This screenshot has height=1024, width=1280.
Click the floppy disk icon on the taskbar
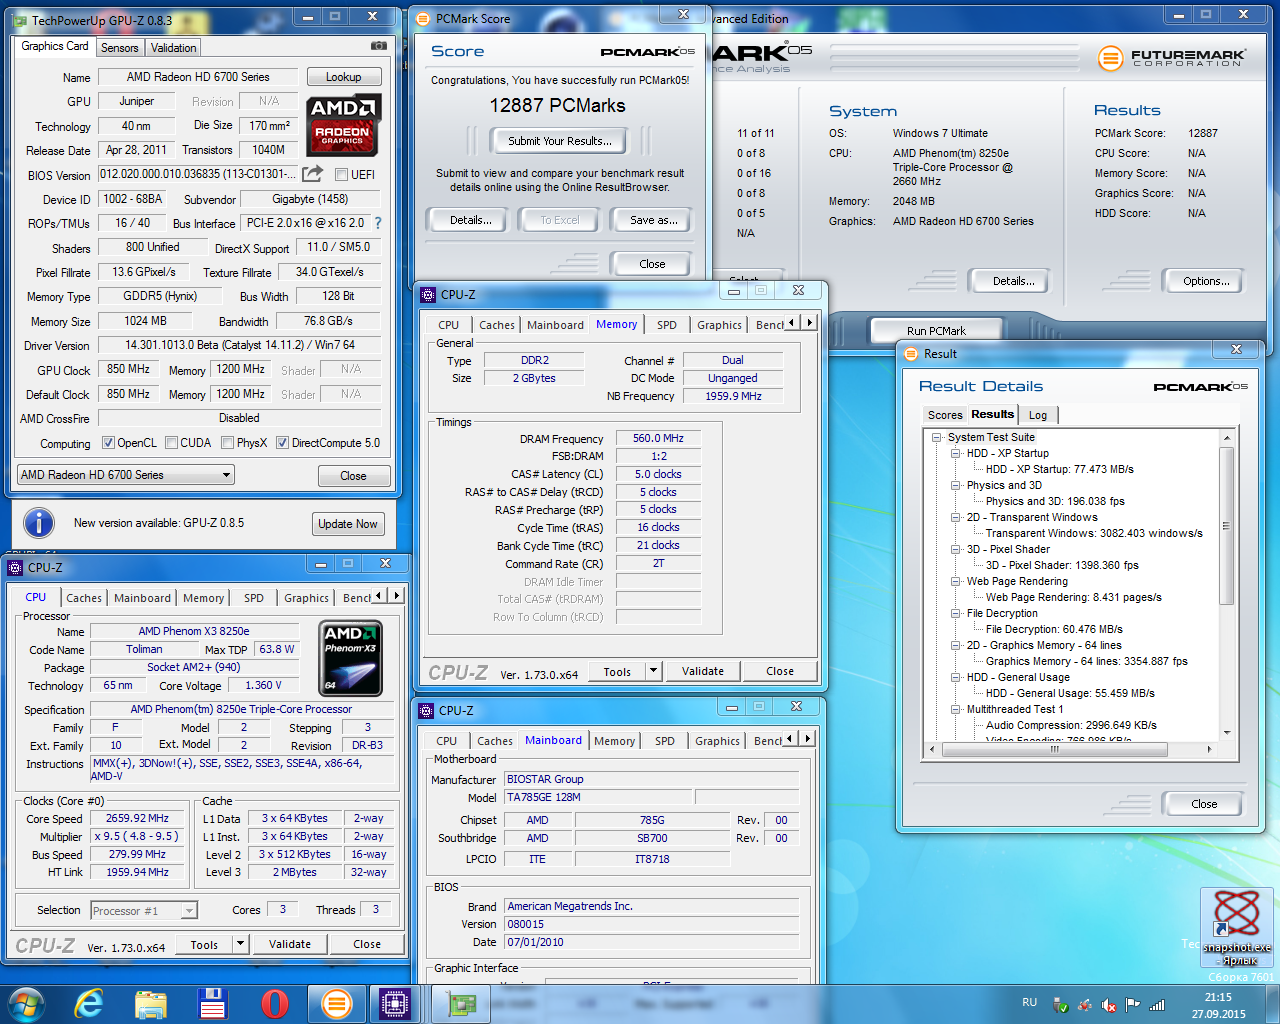coord(213,1003)
